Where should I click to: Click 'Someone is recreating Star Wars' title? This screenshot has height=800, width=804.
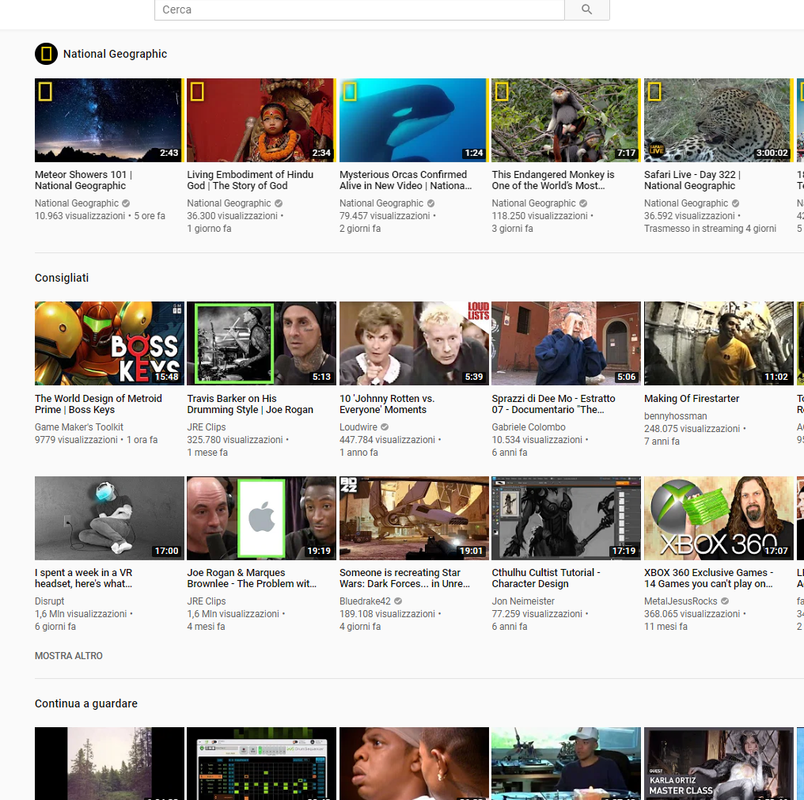point(405,578)
